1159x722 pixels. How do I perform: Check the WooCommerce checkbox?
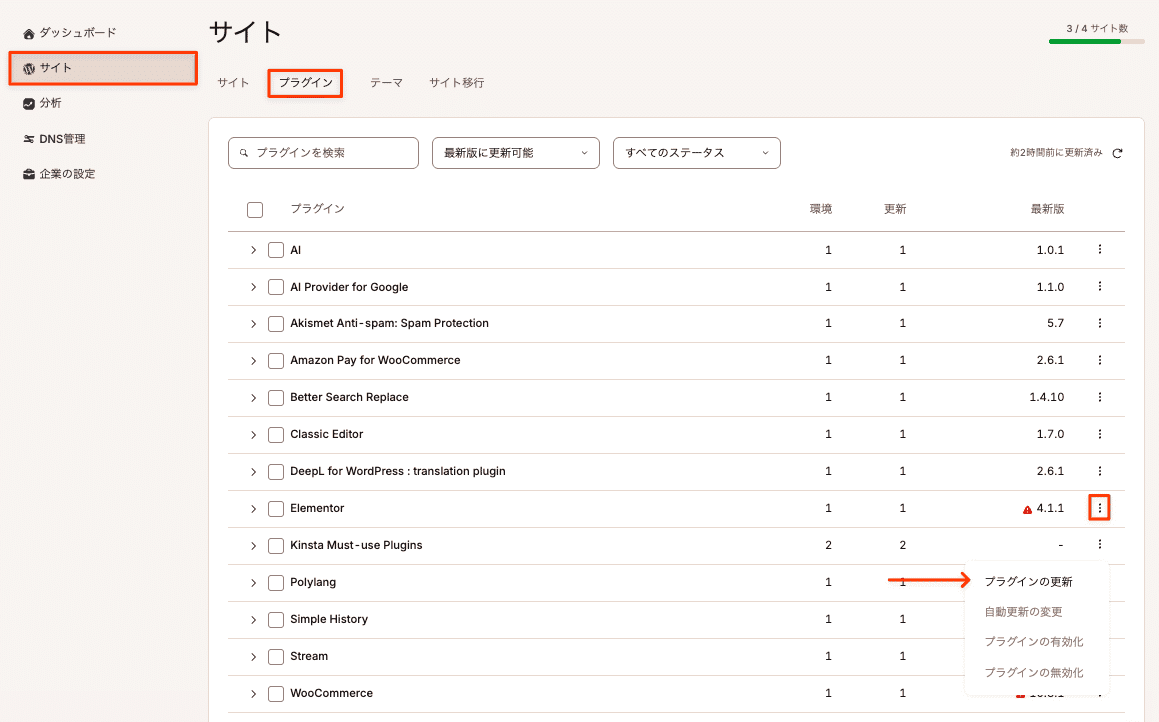pyautogui.click(x=276, y=694)
